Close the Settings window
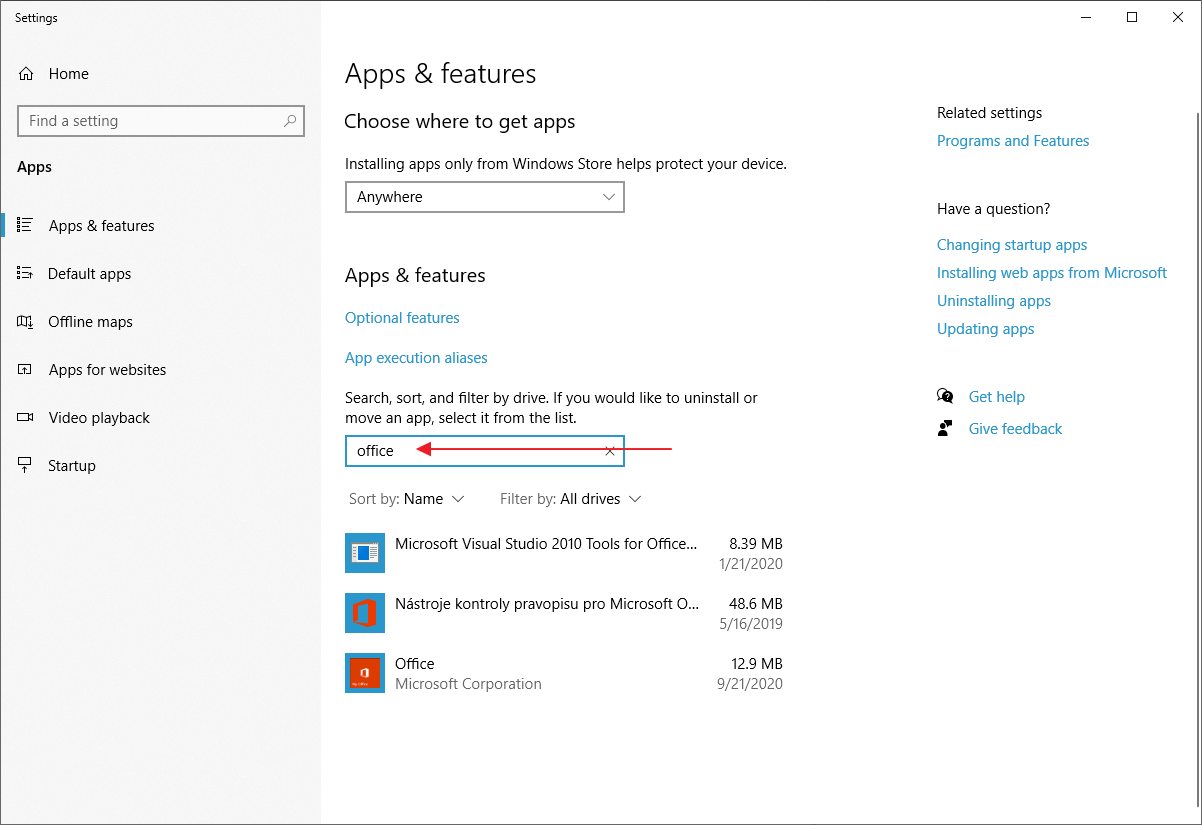1202x825 pixels. click(1178, 17)
